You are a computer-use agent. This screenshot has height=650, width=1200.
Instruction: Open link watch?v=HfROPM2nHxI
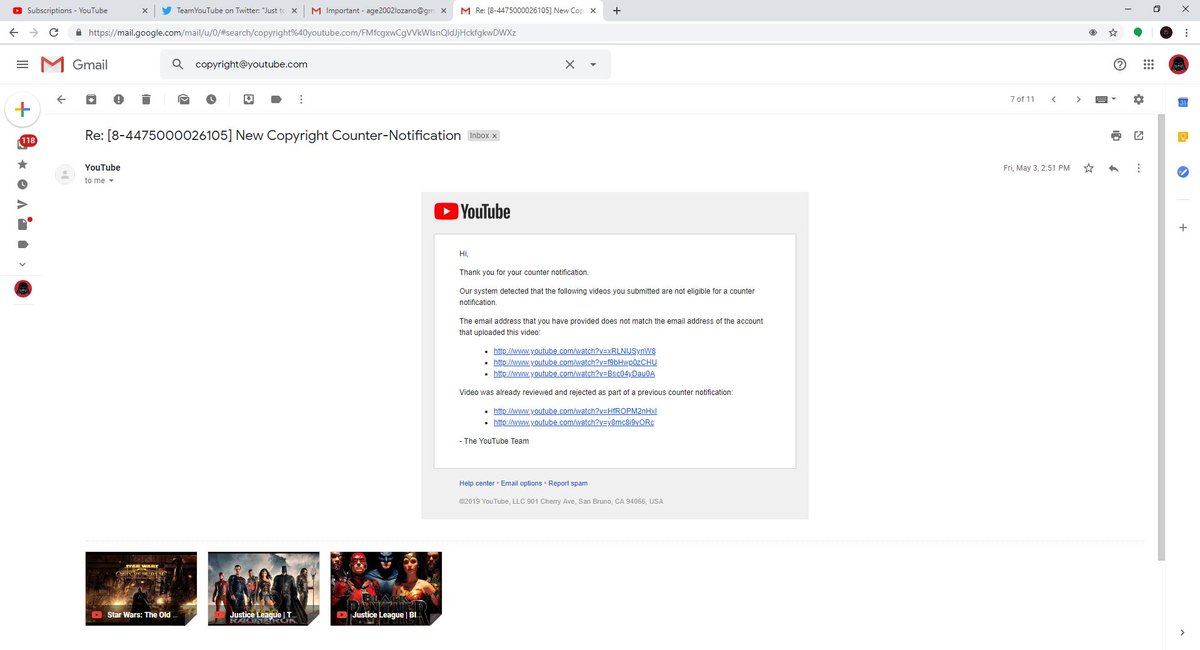(575, 411)
